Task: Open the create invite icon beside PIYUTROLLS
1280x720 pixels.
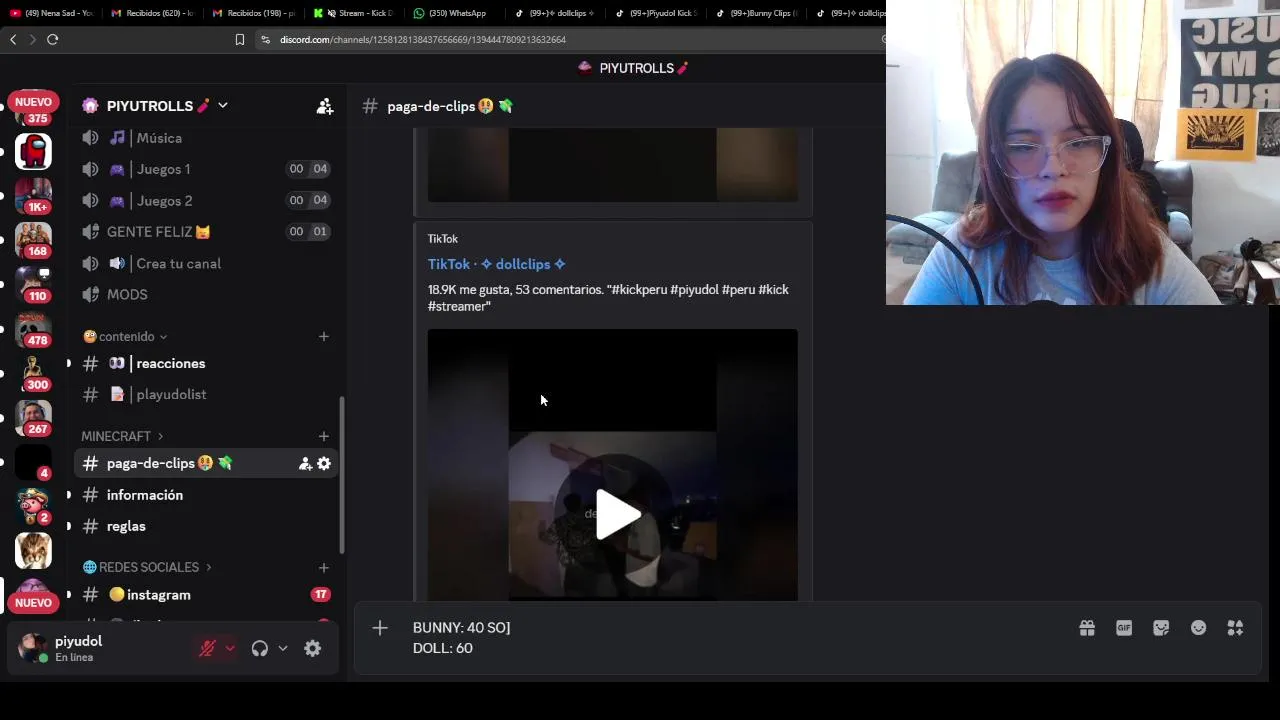Action: point(324,106)
